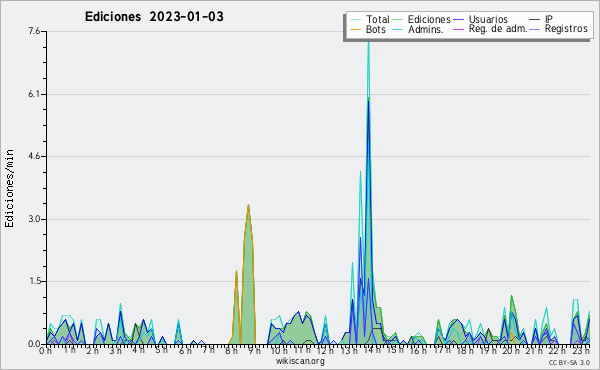Select the 'Bots' legend entry
The width and height of the screenshot is (600, 370).
pos(376,29)
